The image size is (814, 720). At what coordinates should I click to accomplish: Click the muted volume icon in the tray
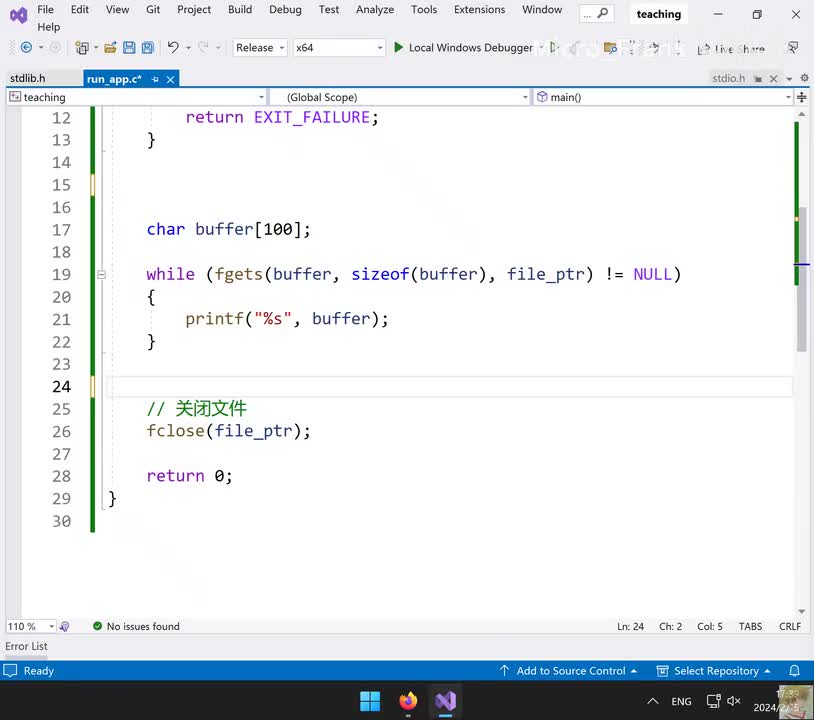[734, 701]
